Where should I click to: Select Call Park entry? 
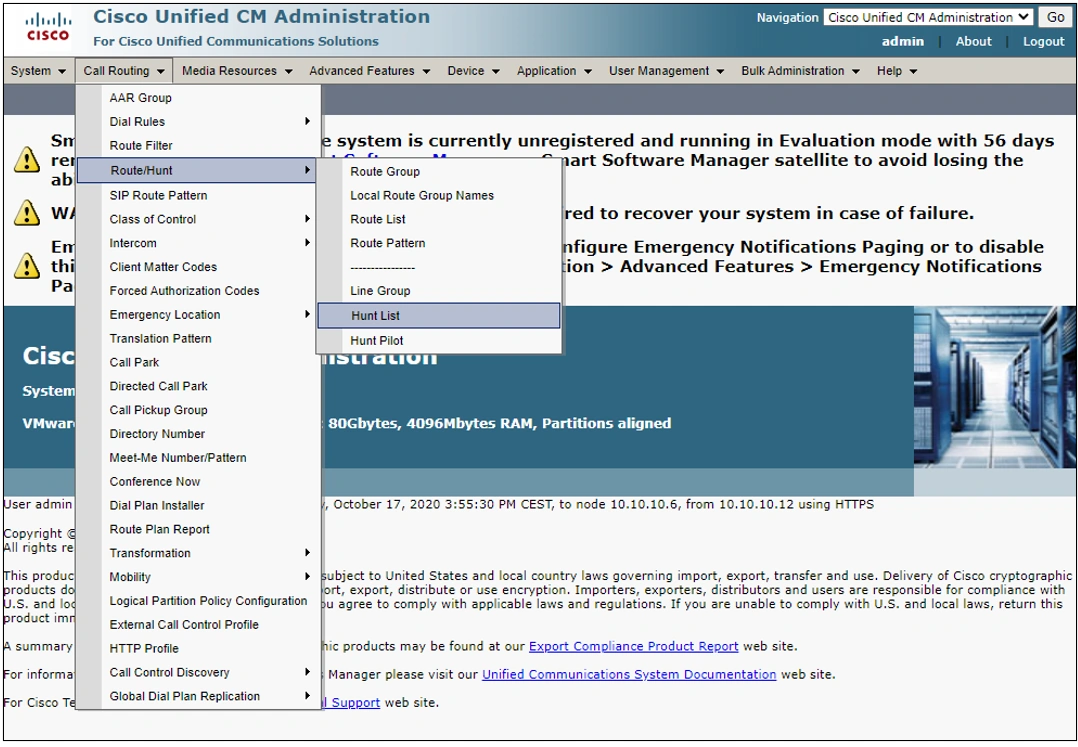197,362
